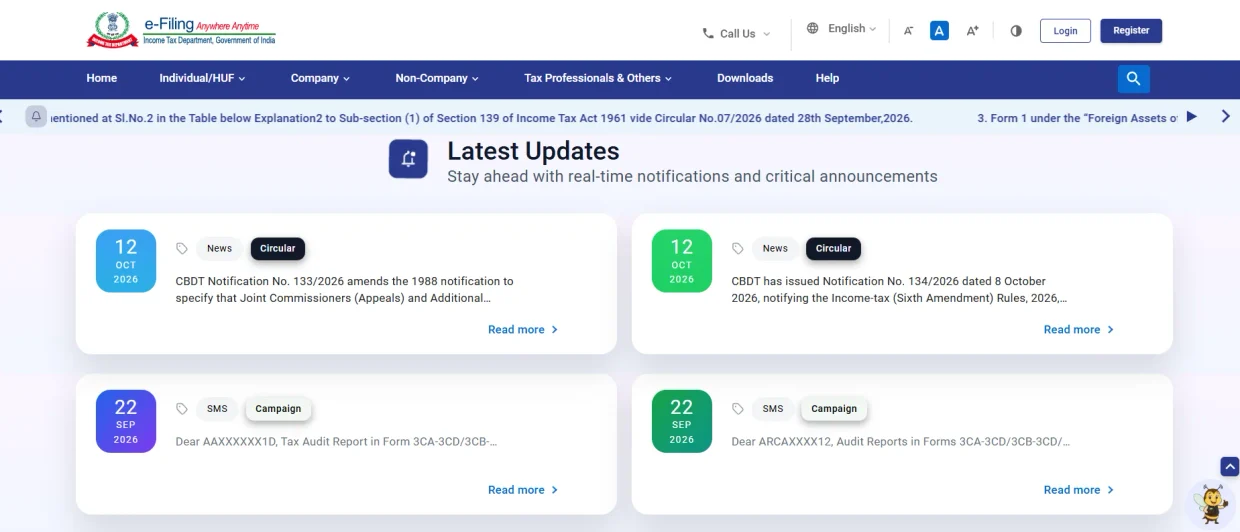Select Campaign tag on ARCAXXXX12 card
This screenshot has height=532, width=1240.
tap(834, 409)
